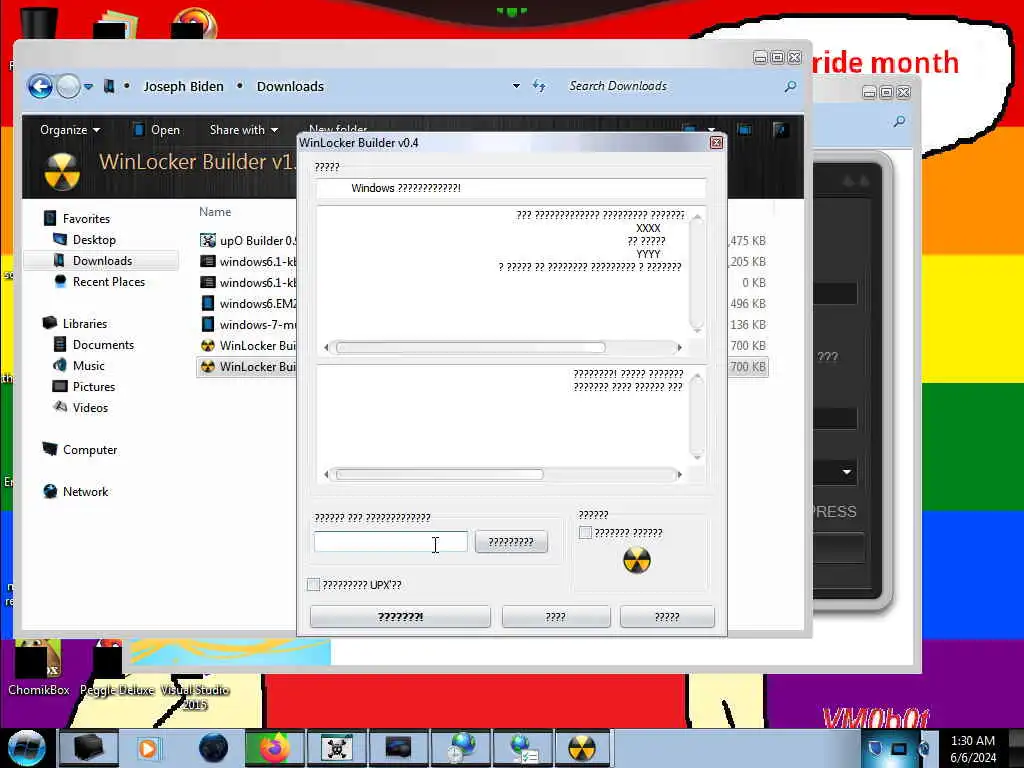This screenshot has width=1024, height=768.
Task: Select Network in navigation pane
Action: pos(76,491)
